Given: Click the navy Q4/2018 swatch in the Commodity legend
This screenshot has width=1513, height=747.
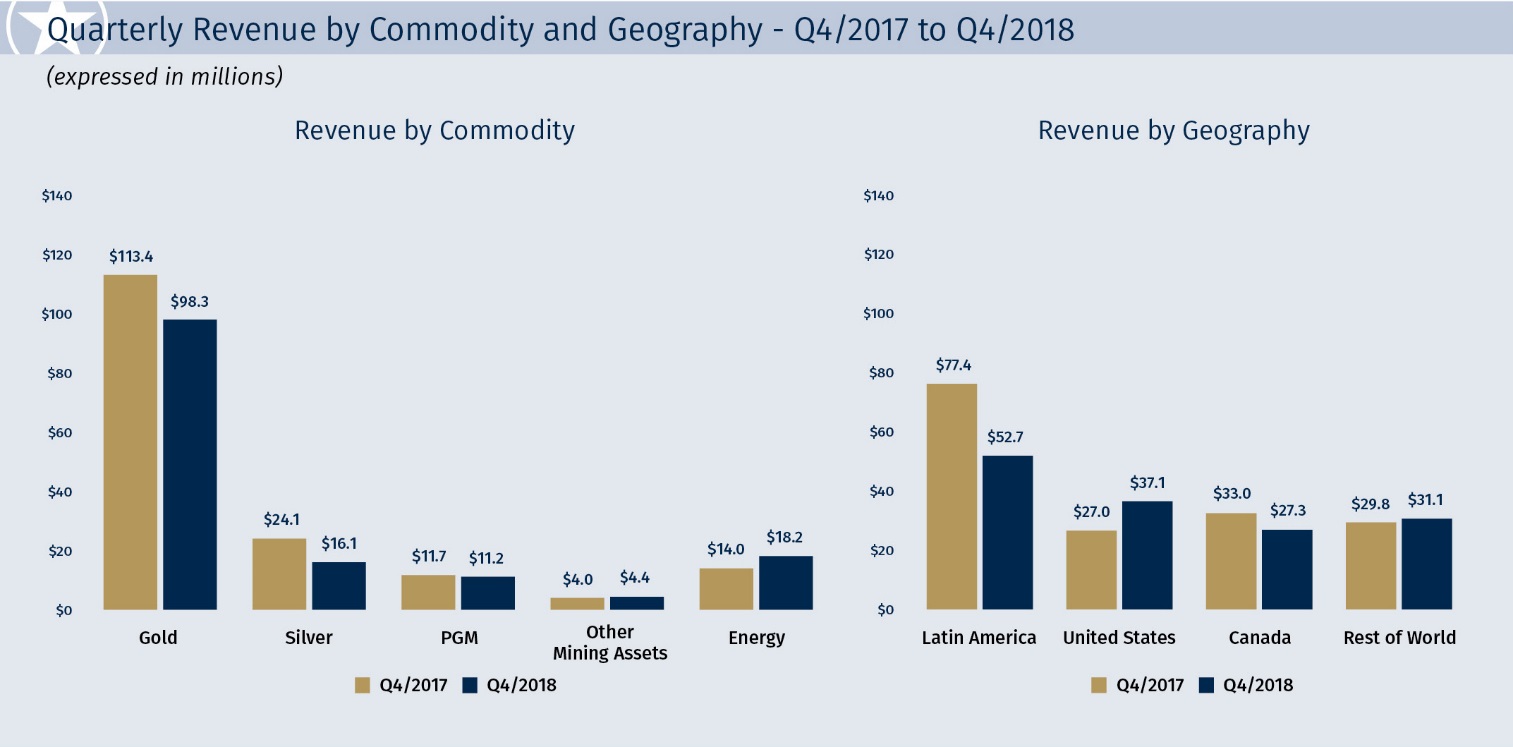Looking at the screenshot, I should pos(471,685).
